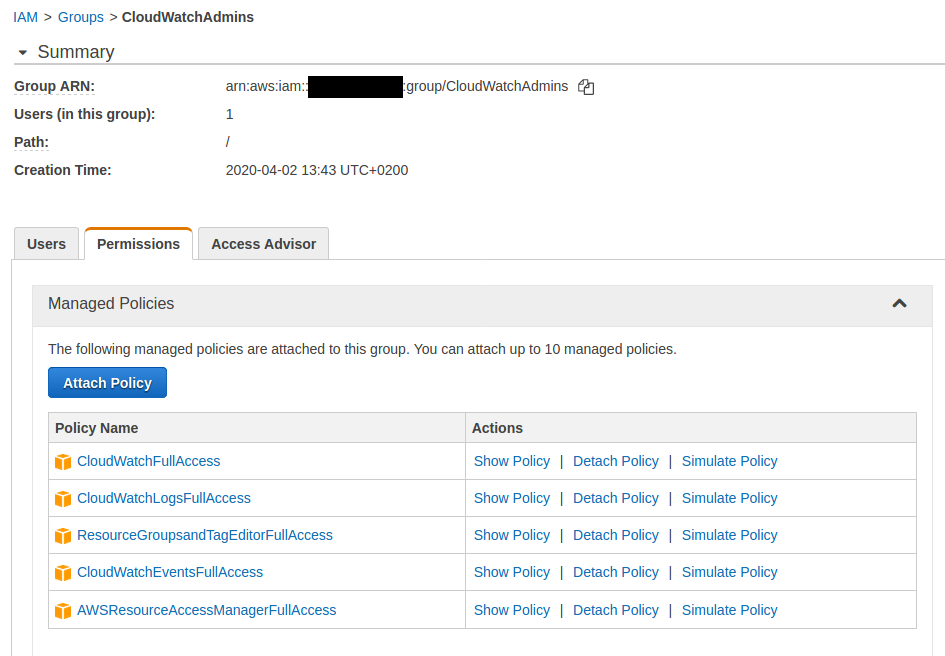Open the CloudWatchLogsFullAccess policy link
Viewport: 945px width, 656px height.
[x=164, y=498]
